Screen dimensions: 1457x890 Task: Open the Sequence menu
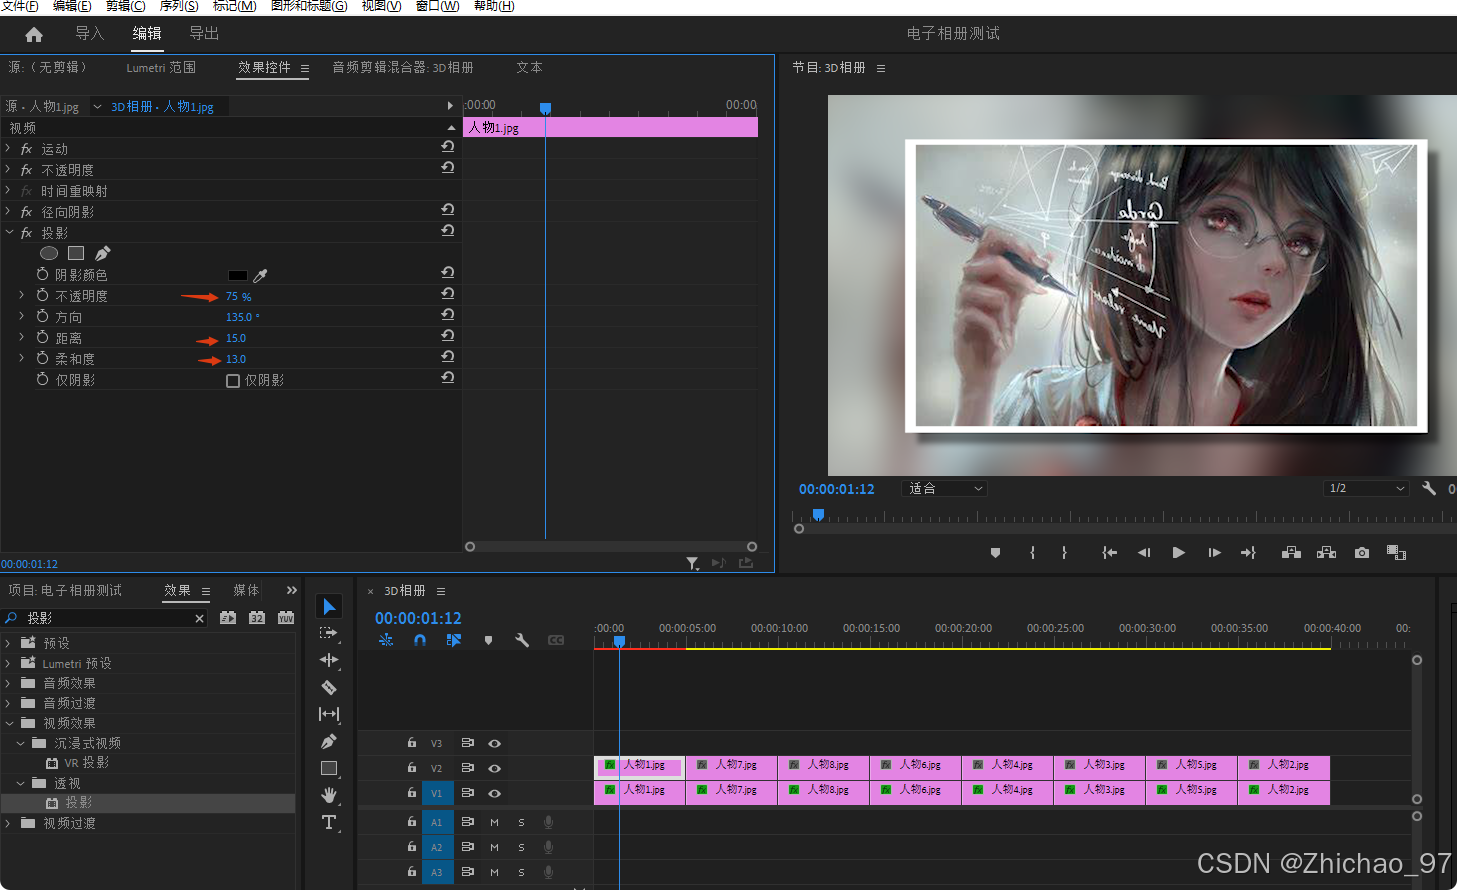tap(179, 6)
